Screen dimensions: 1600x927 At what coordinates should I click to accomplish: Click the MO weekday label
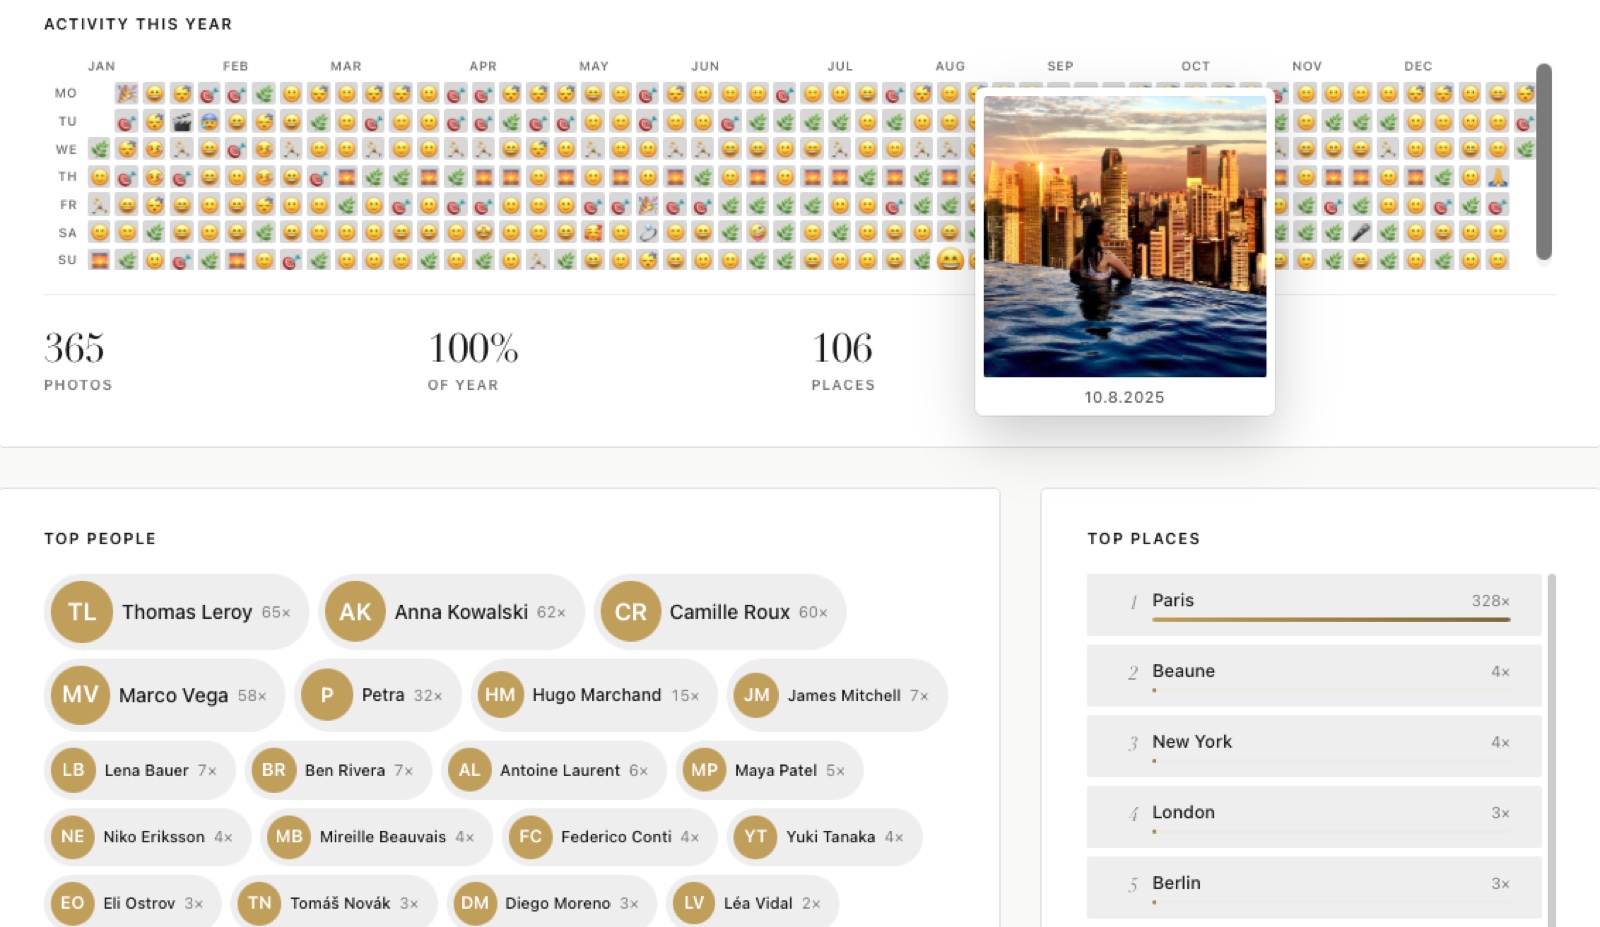[66, 93]
